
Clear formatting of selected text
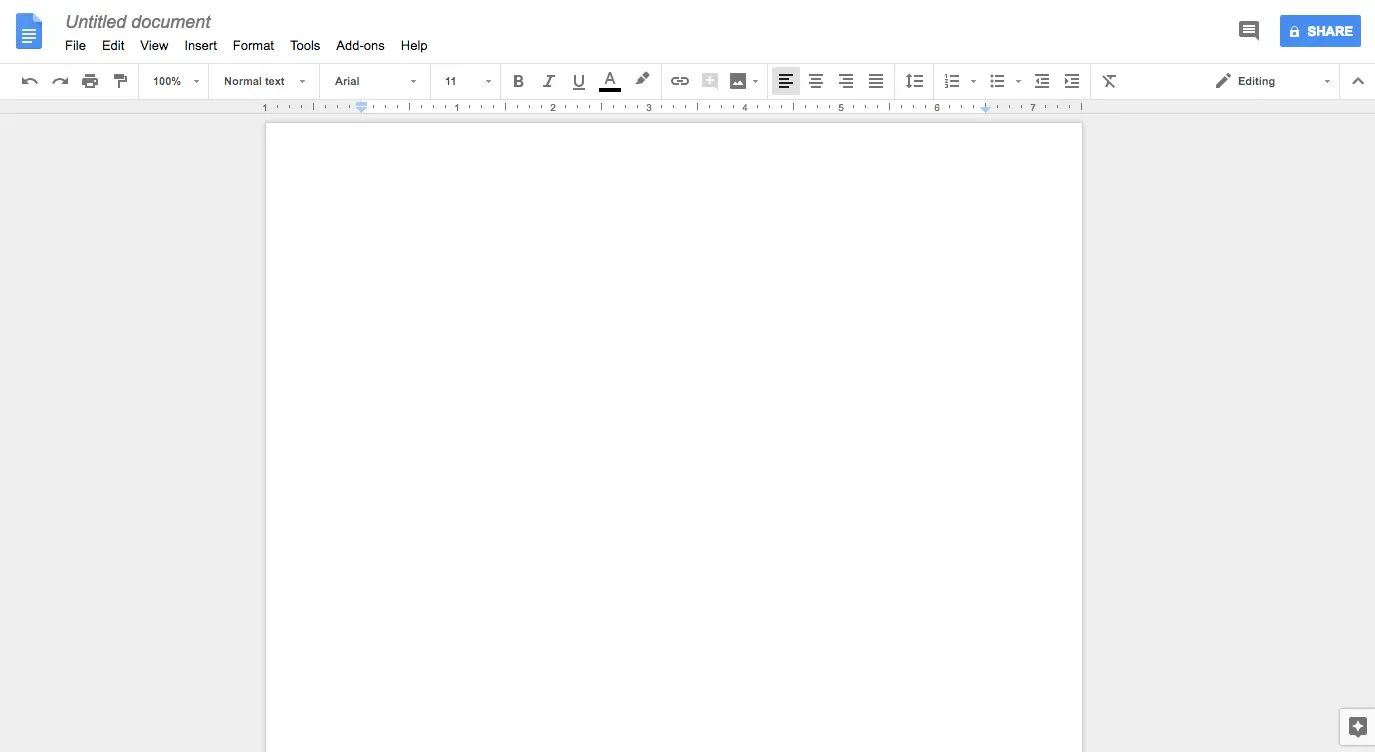pos(1108,81)
